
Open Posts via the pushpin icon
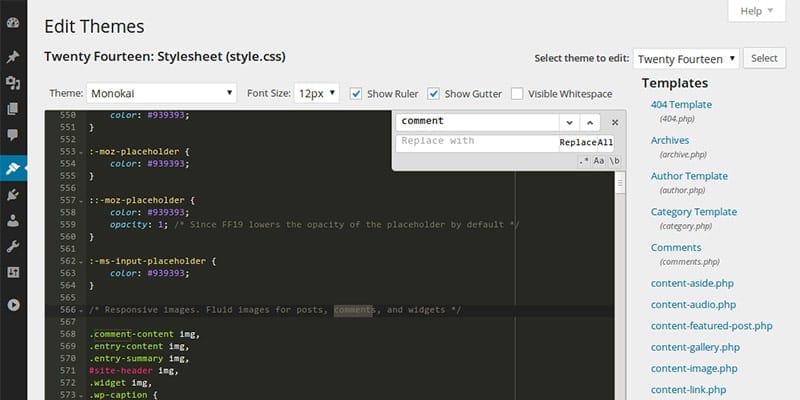point(13,57)
